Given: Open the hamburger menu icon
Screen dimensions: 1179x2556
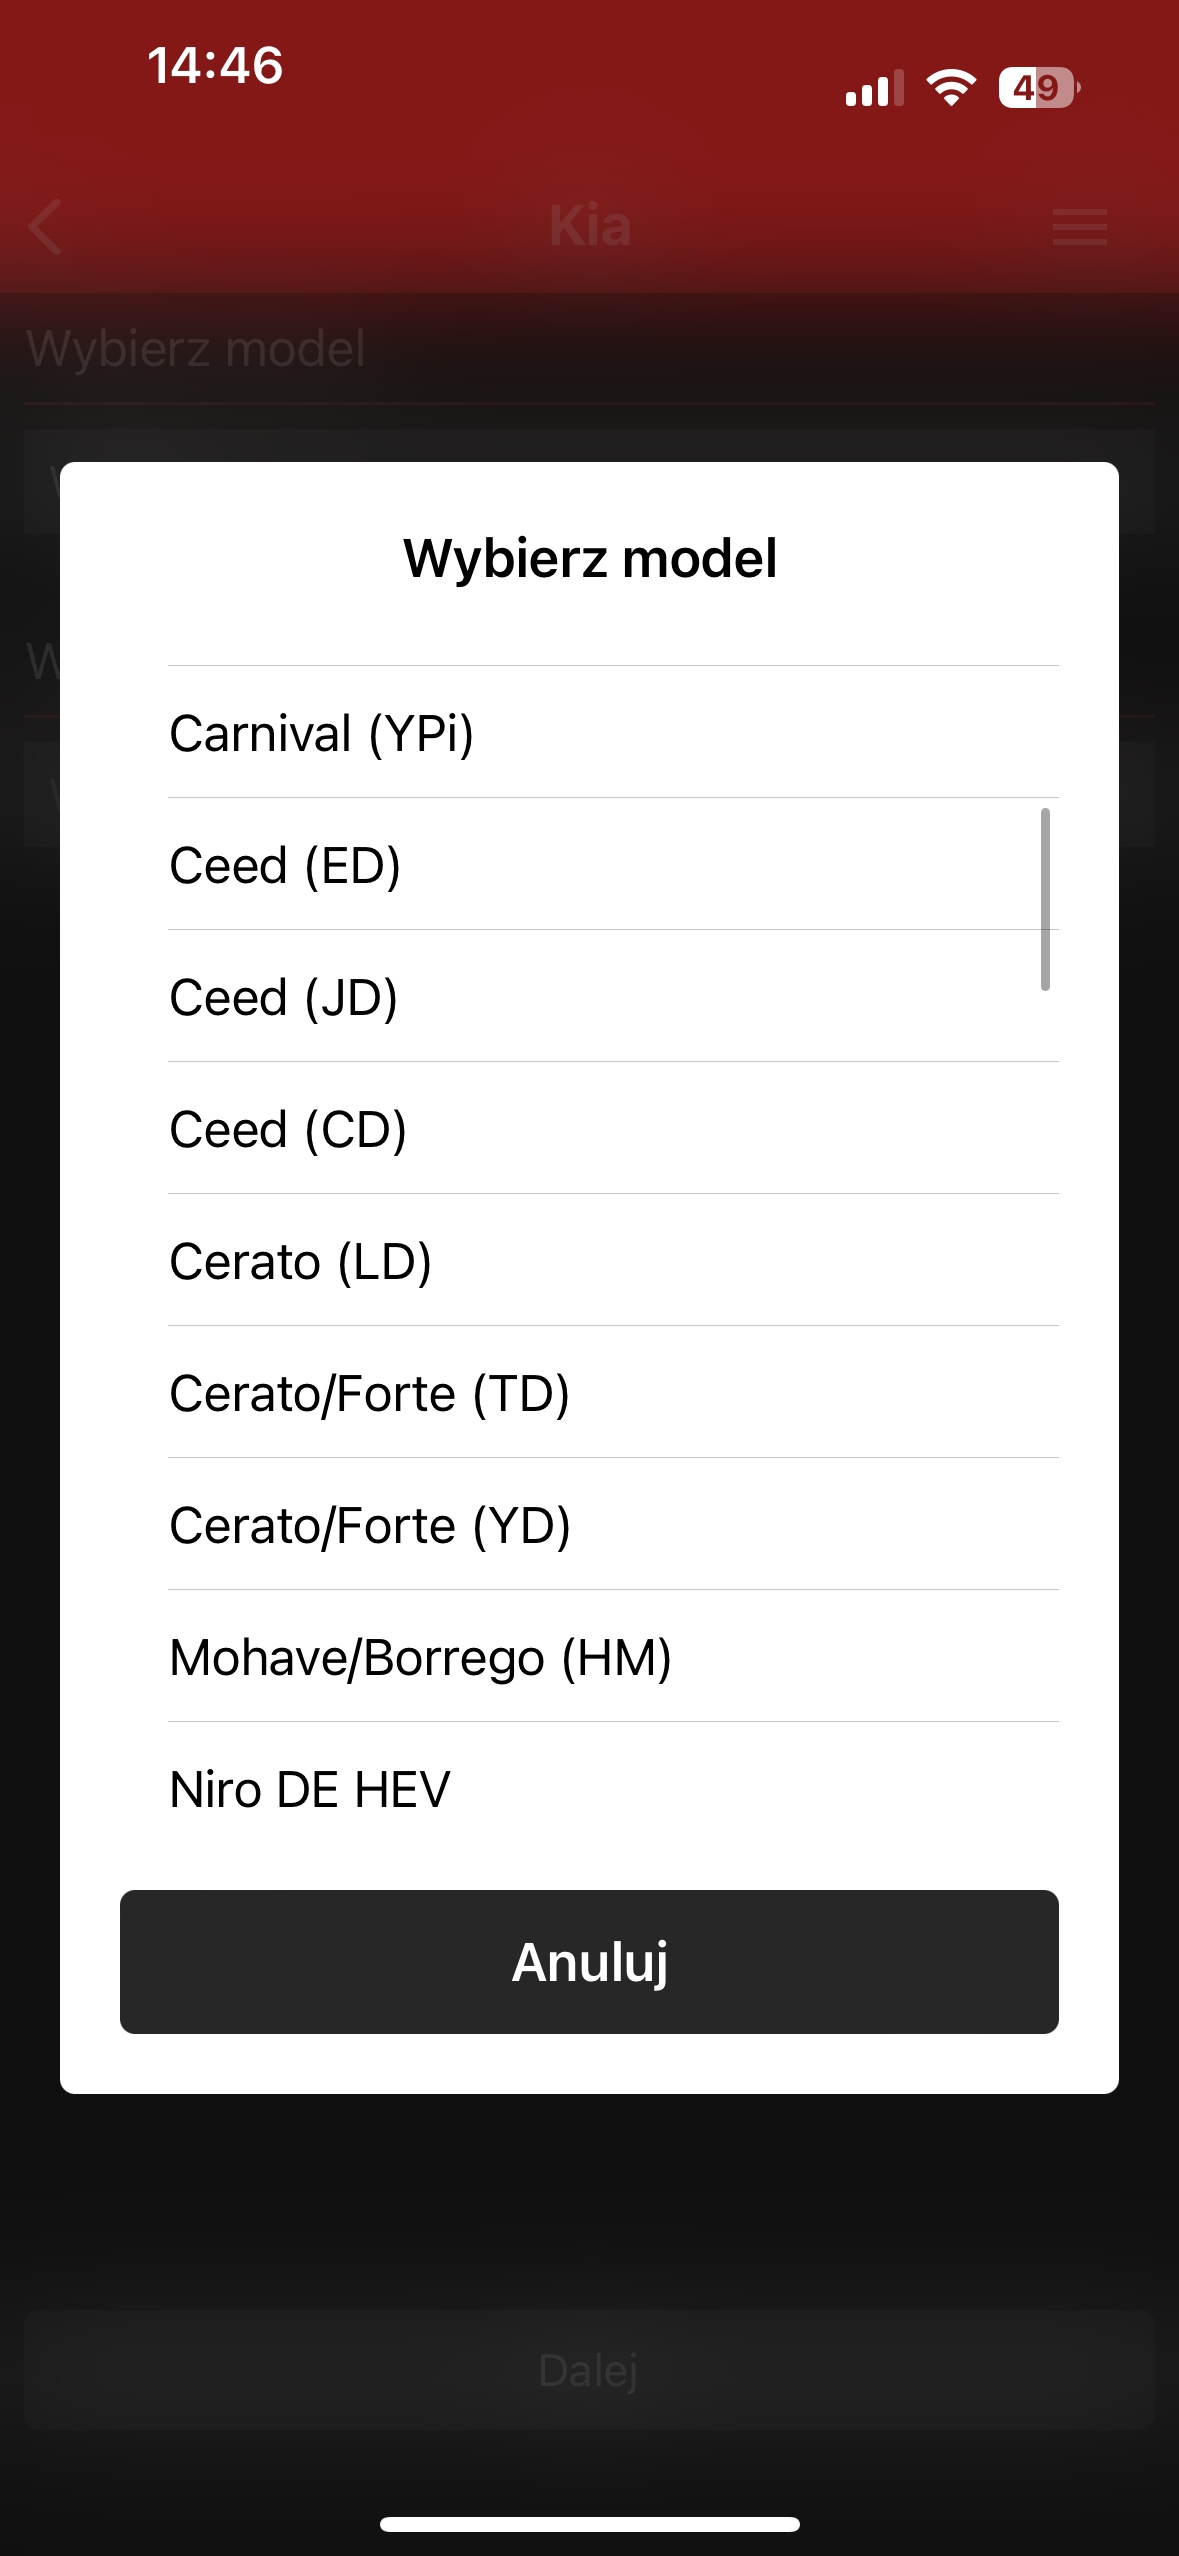Looking at the screenshot, I should click(x=1080, y=227).
